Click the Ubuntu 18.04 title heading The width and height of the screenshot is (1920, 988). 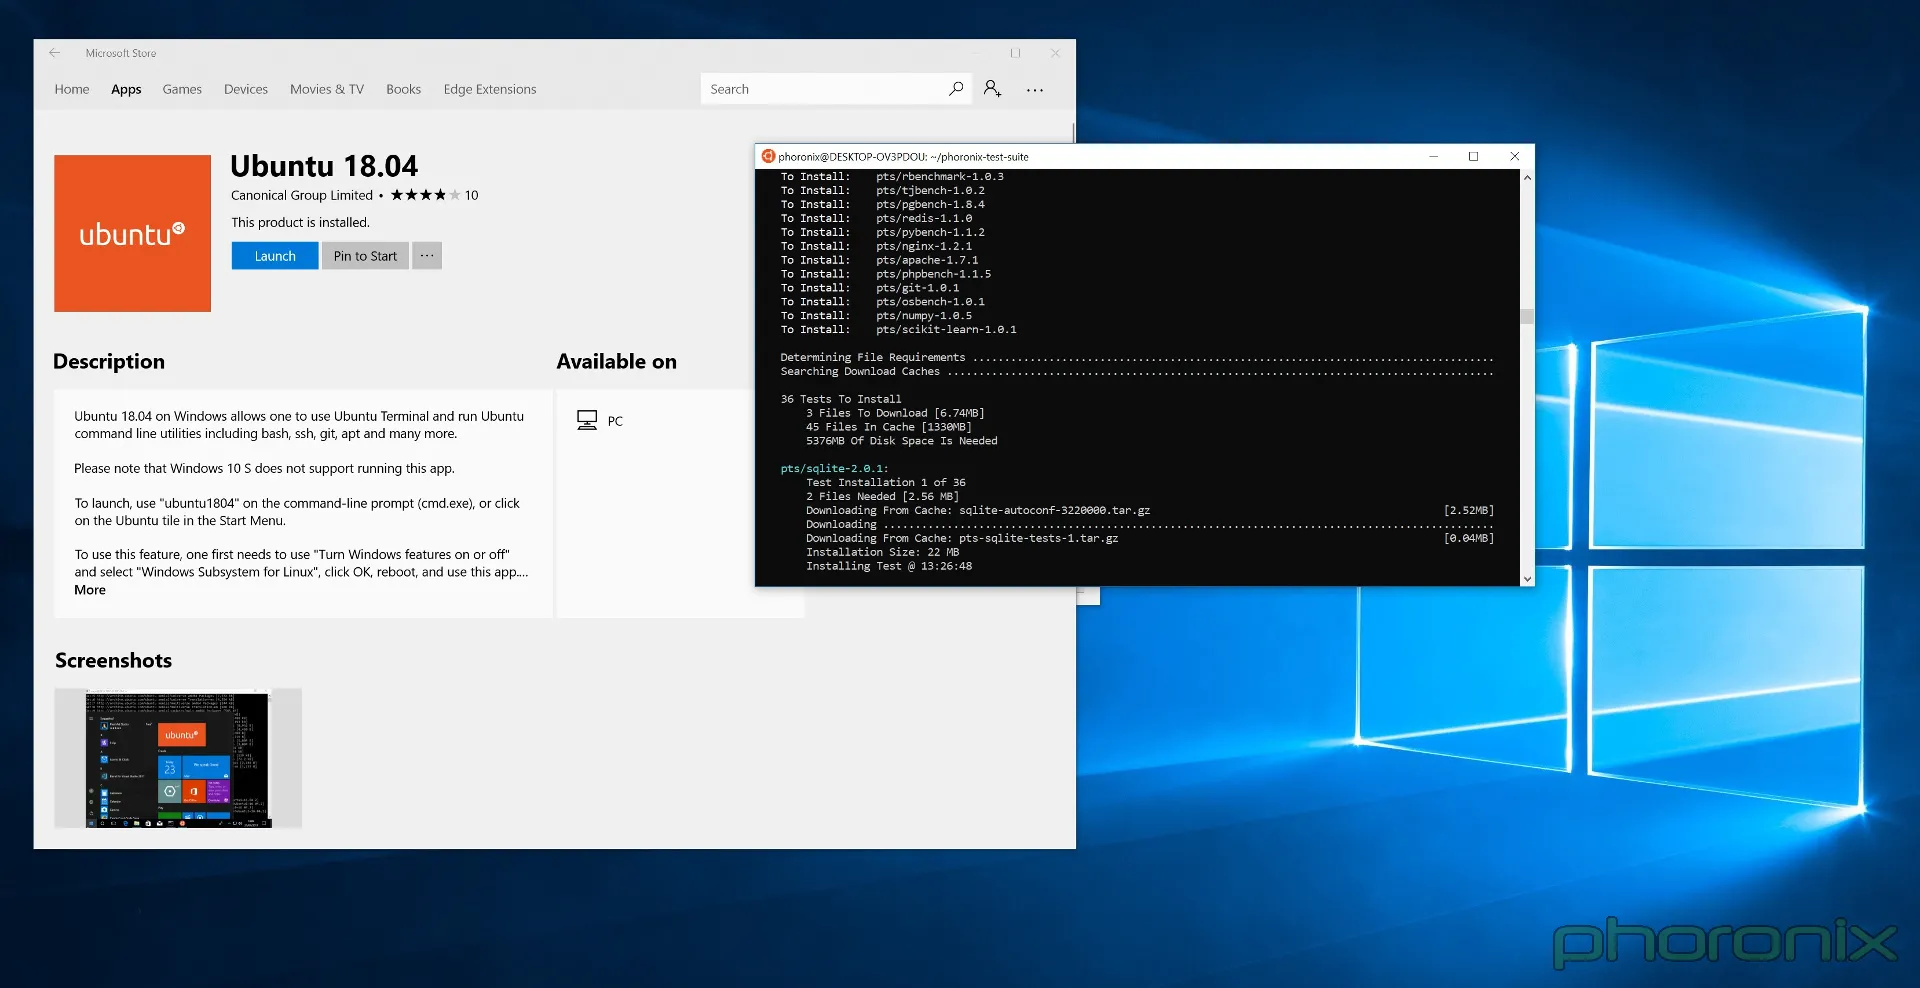pyautogui.click(x=324, y=166)
